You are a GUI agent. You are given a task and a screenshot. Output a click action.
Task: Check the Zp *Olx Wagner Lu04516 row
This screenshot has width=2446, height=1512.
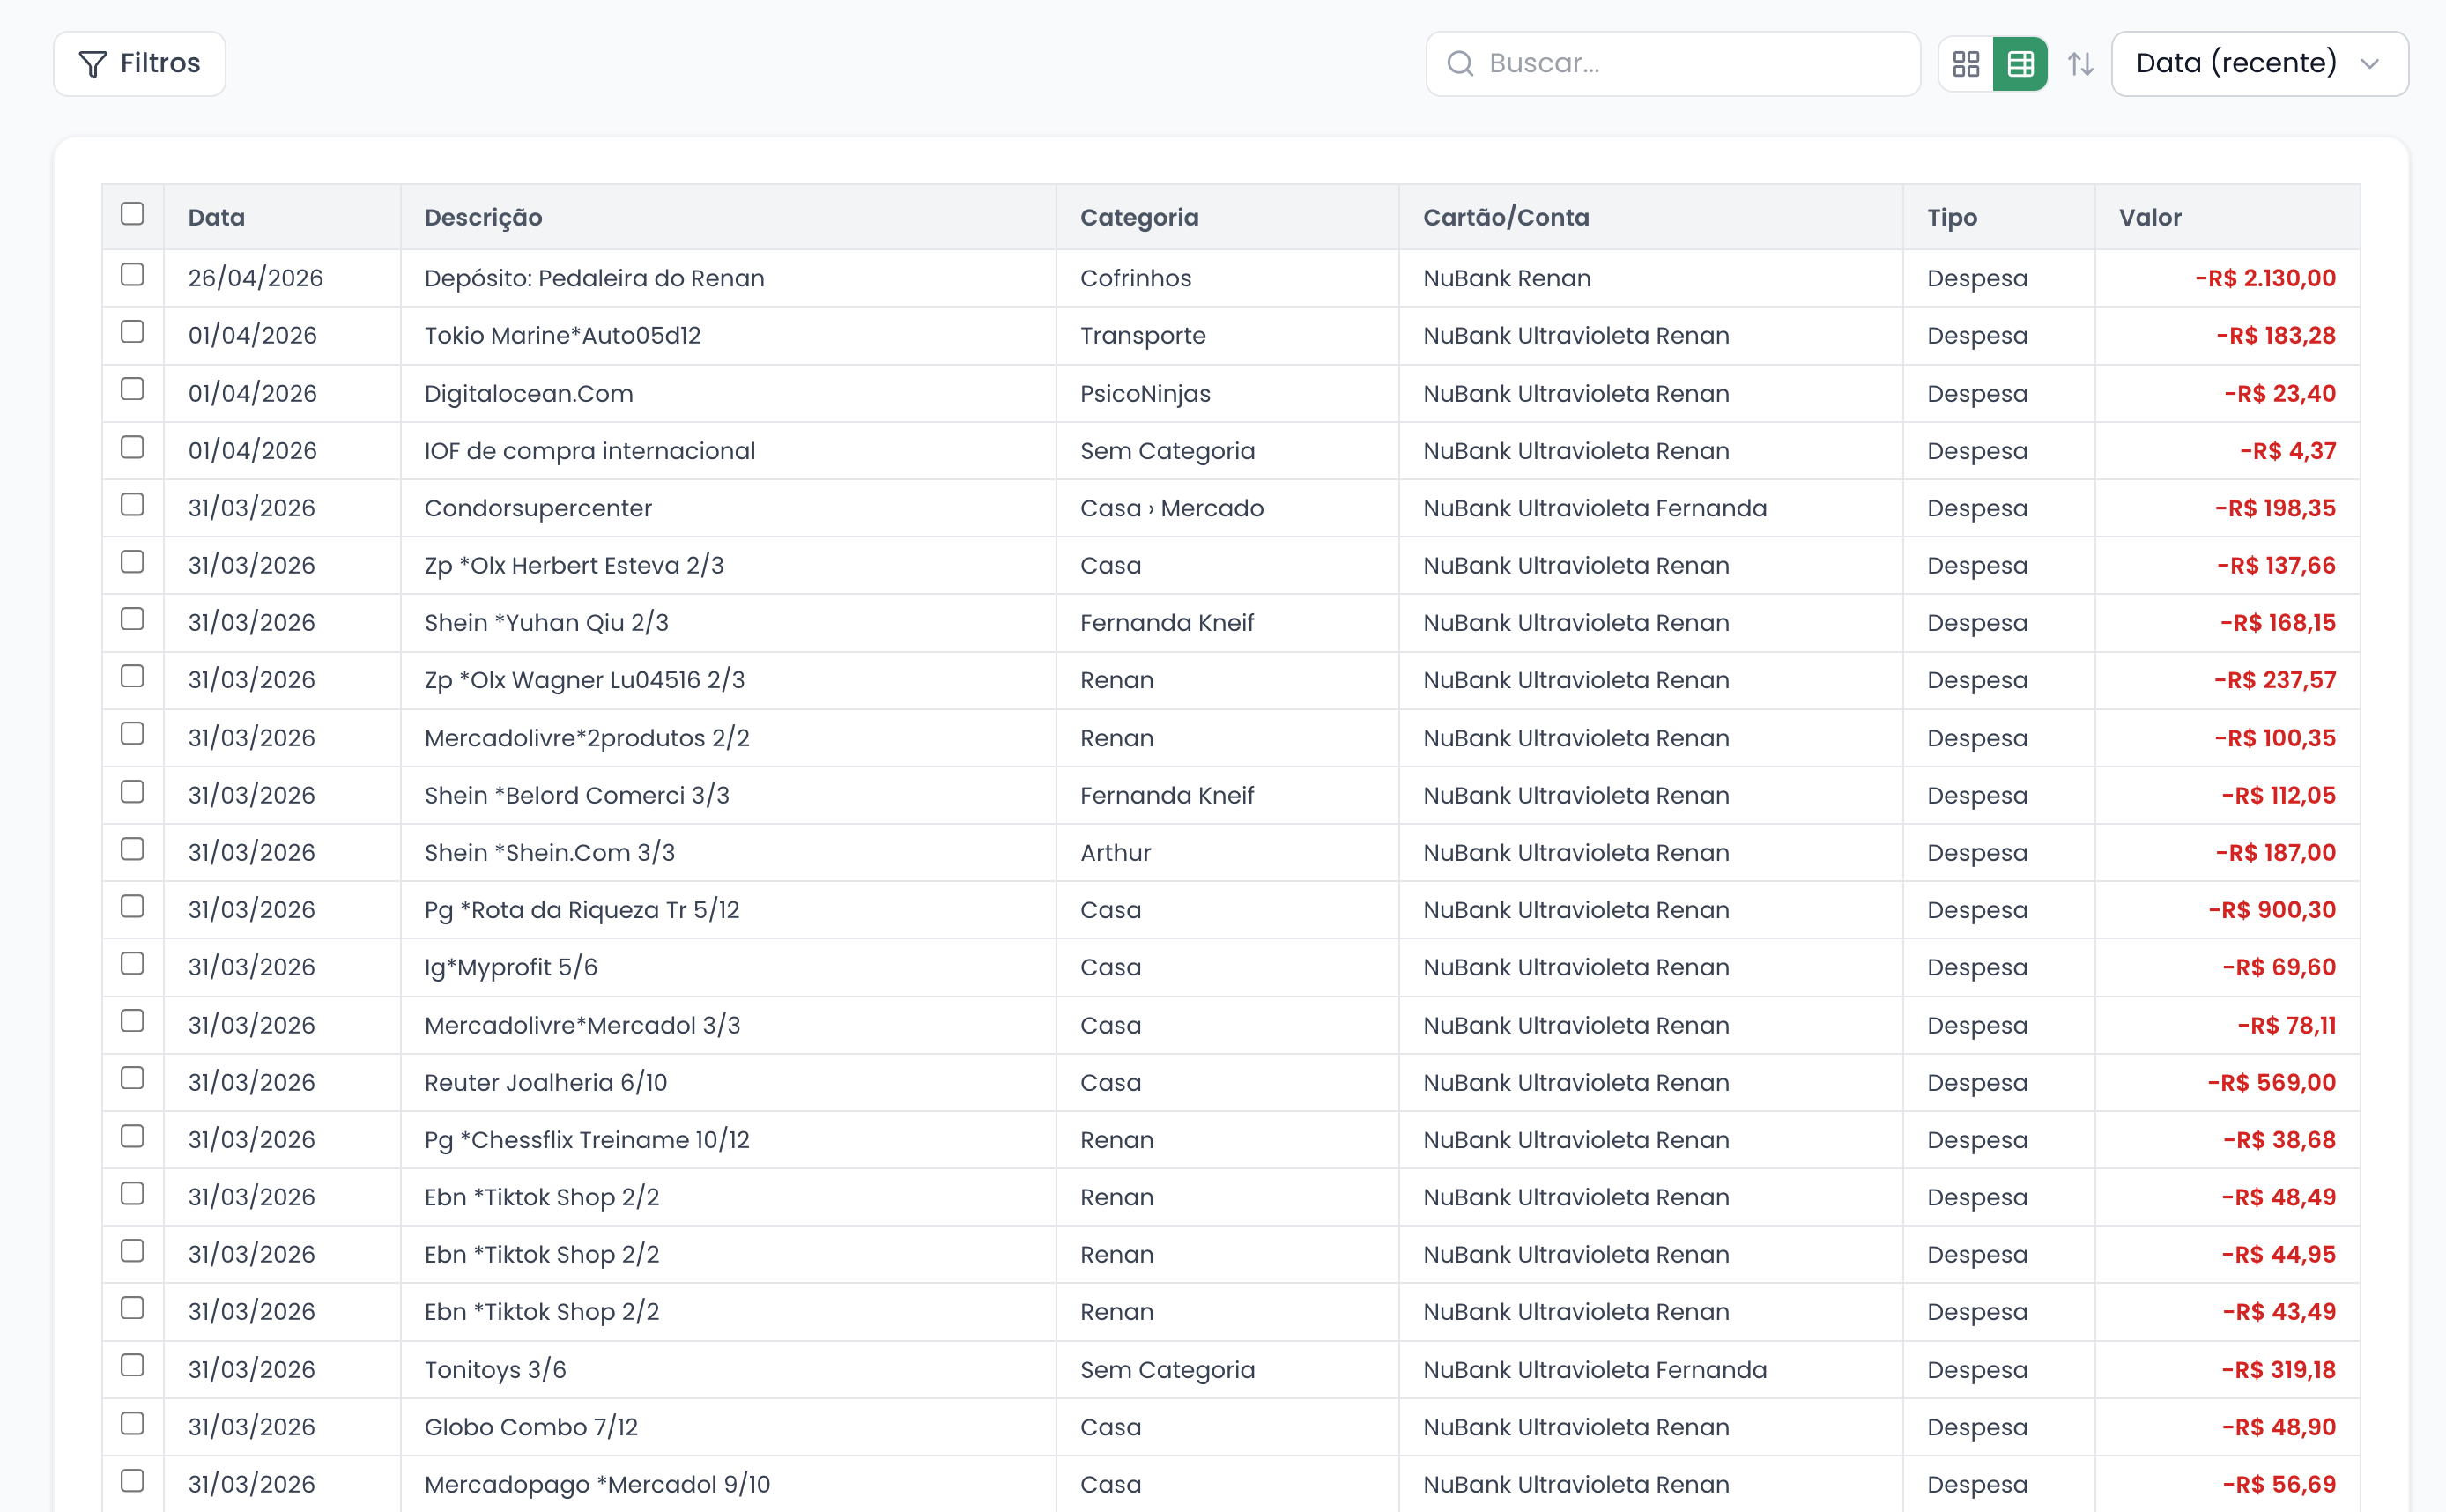coord(132,677)
